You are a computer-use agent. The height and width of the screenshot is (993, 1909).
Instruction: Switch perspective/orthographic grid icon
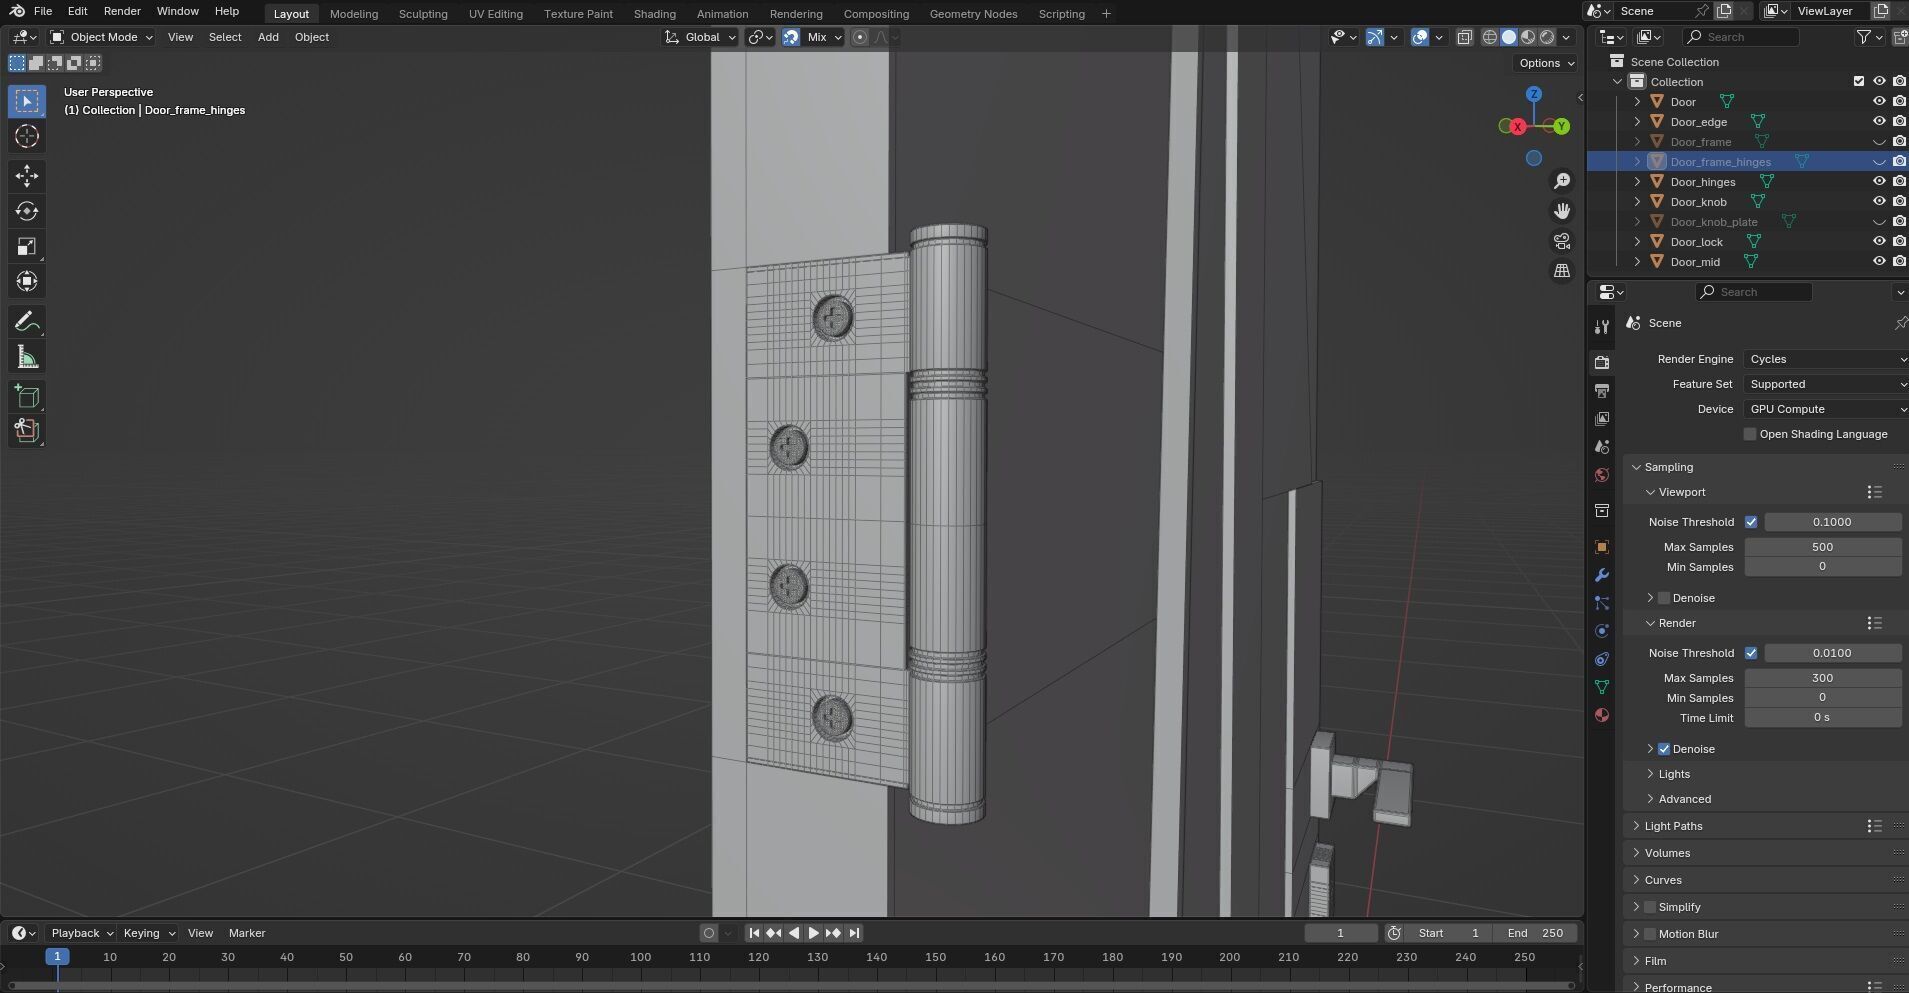click(1562, 271)
